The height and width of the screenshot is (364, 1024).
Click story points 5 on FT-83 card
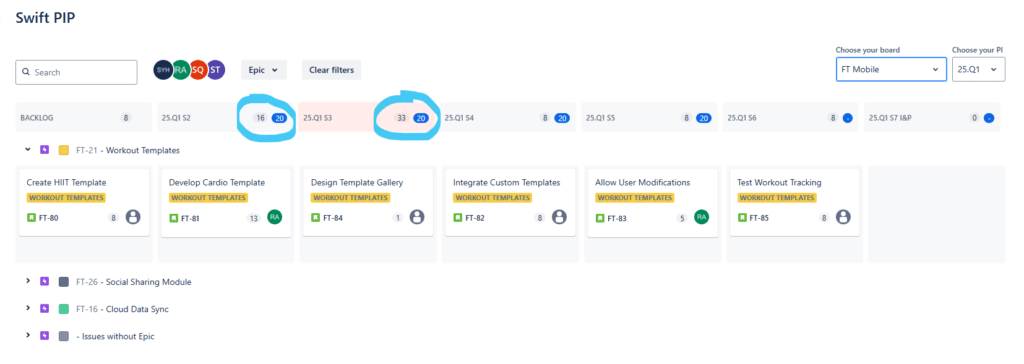[x=682, y=218]
